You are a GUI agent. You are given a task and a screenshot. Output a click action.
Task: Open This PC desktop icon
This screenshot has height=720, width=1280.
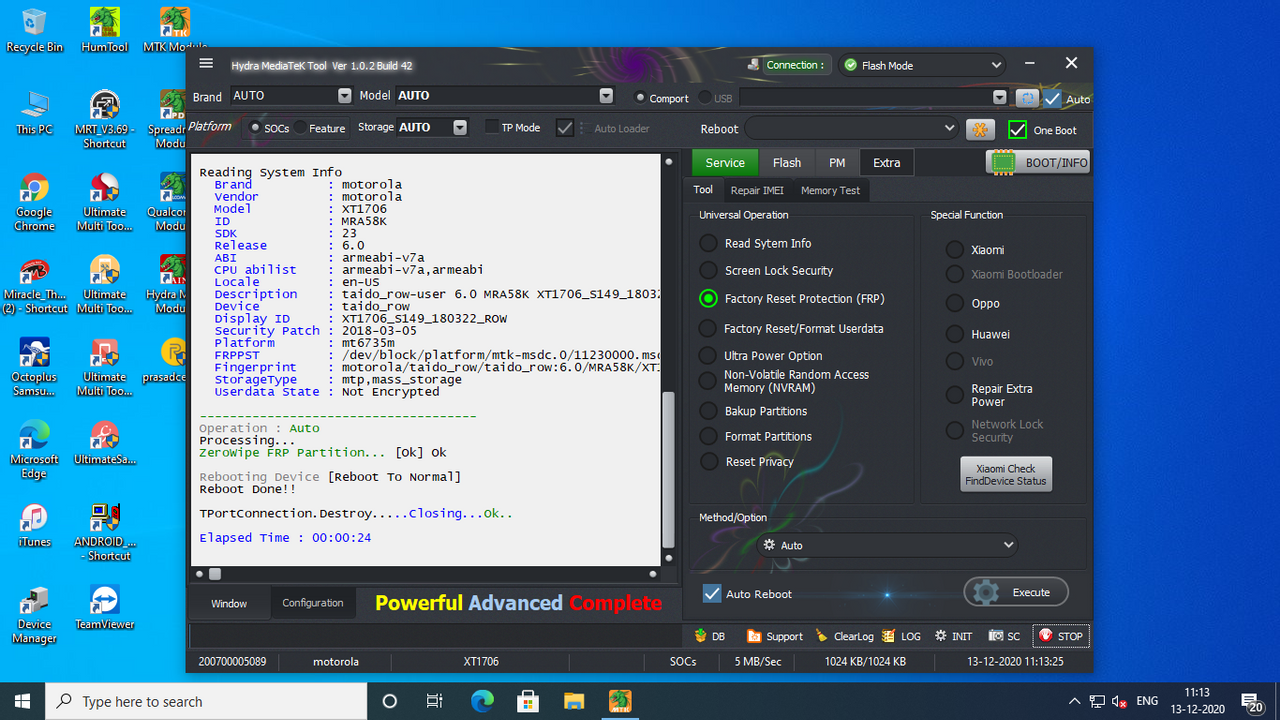pyautogui.click(x=34, y=112)
